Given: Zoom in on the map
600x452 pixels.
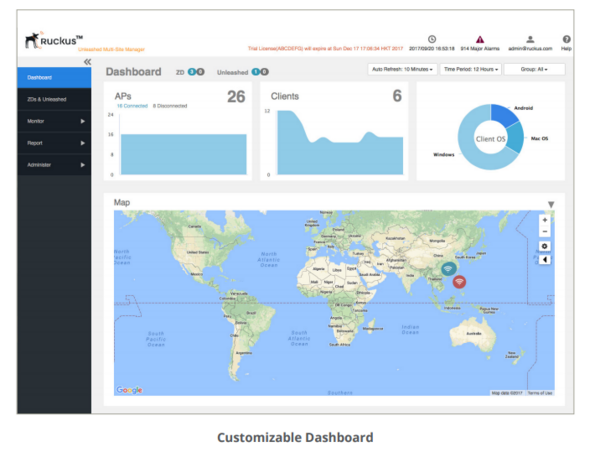Looking at the screenshot, I should click(x=545, y=220).
